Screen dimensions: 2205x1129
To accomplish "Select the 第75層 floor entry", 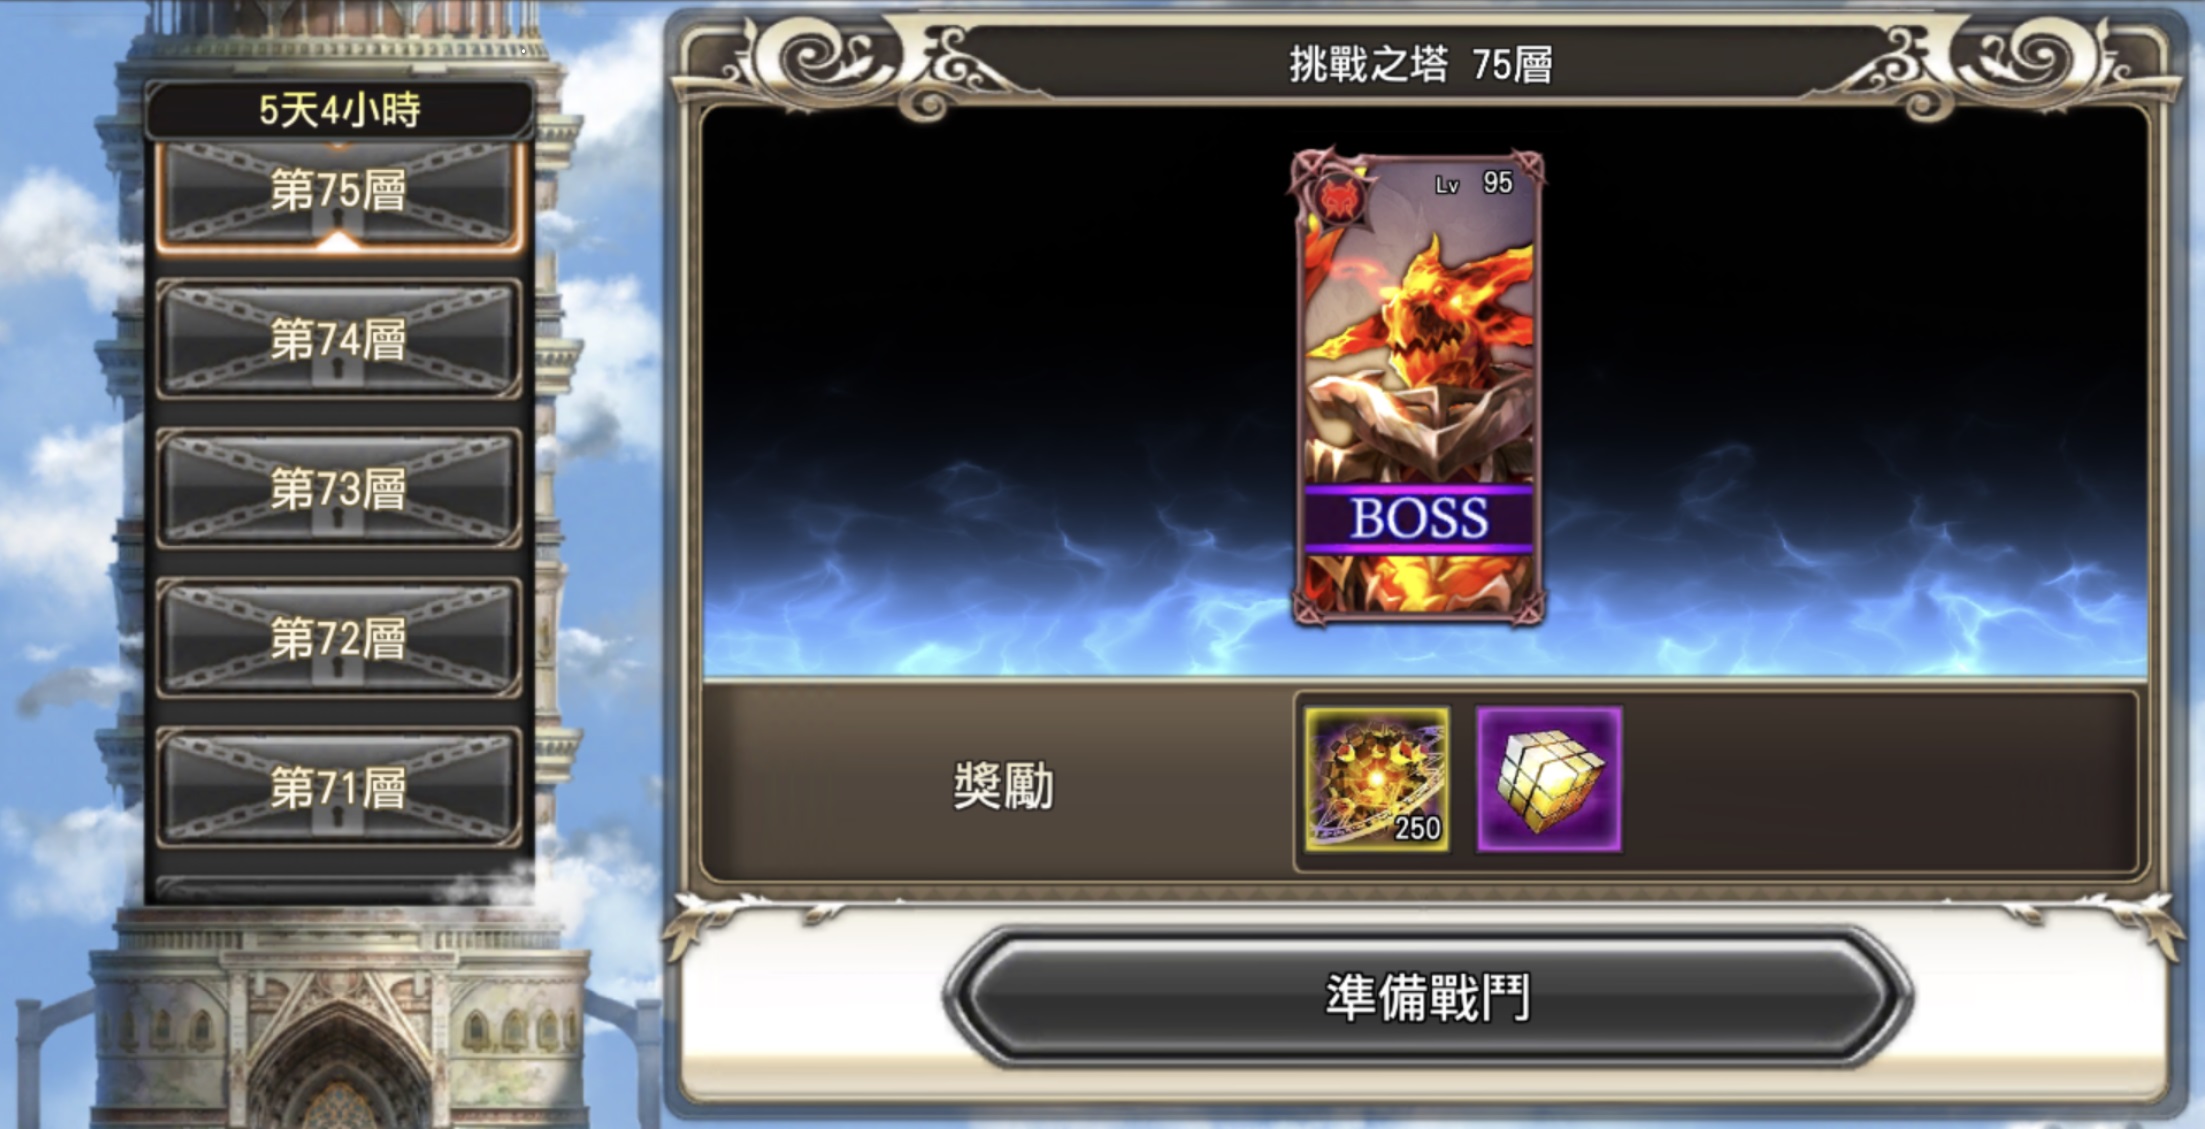I will 339,195.
